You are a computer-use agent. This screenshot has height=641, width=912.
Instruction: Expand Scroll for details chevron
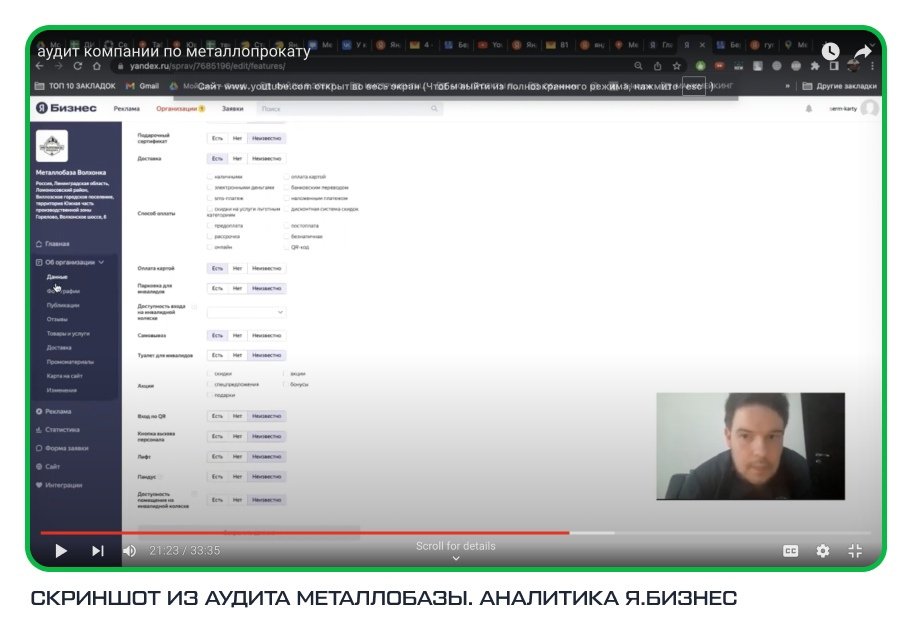tap(456, 558)
